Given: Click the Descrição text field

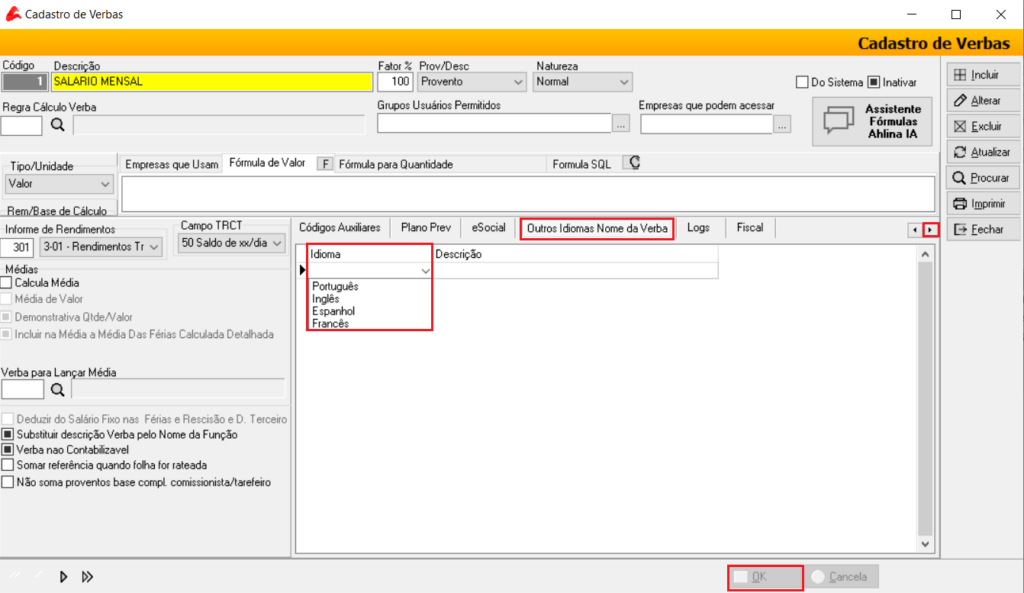Looking at the screenshot, I should click(x=212, y=81).
